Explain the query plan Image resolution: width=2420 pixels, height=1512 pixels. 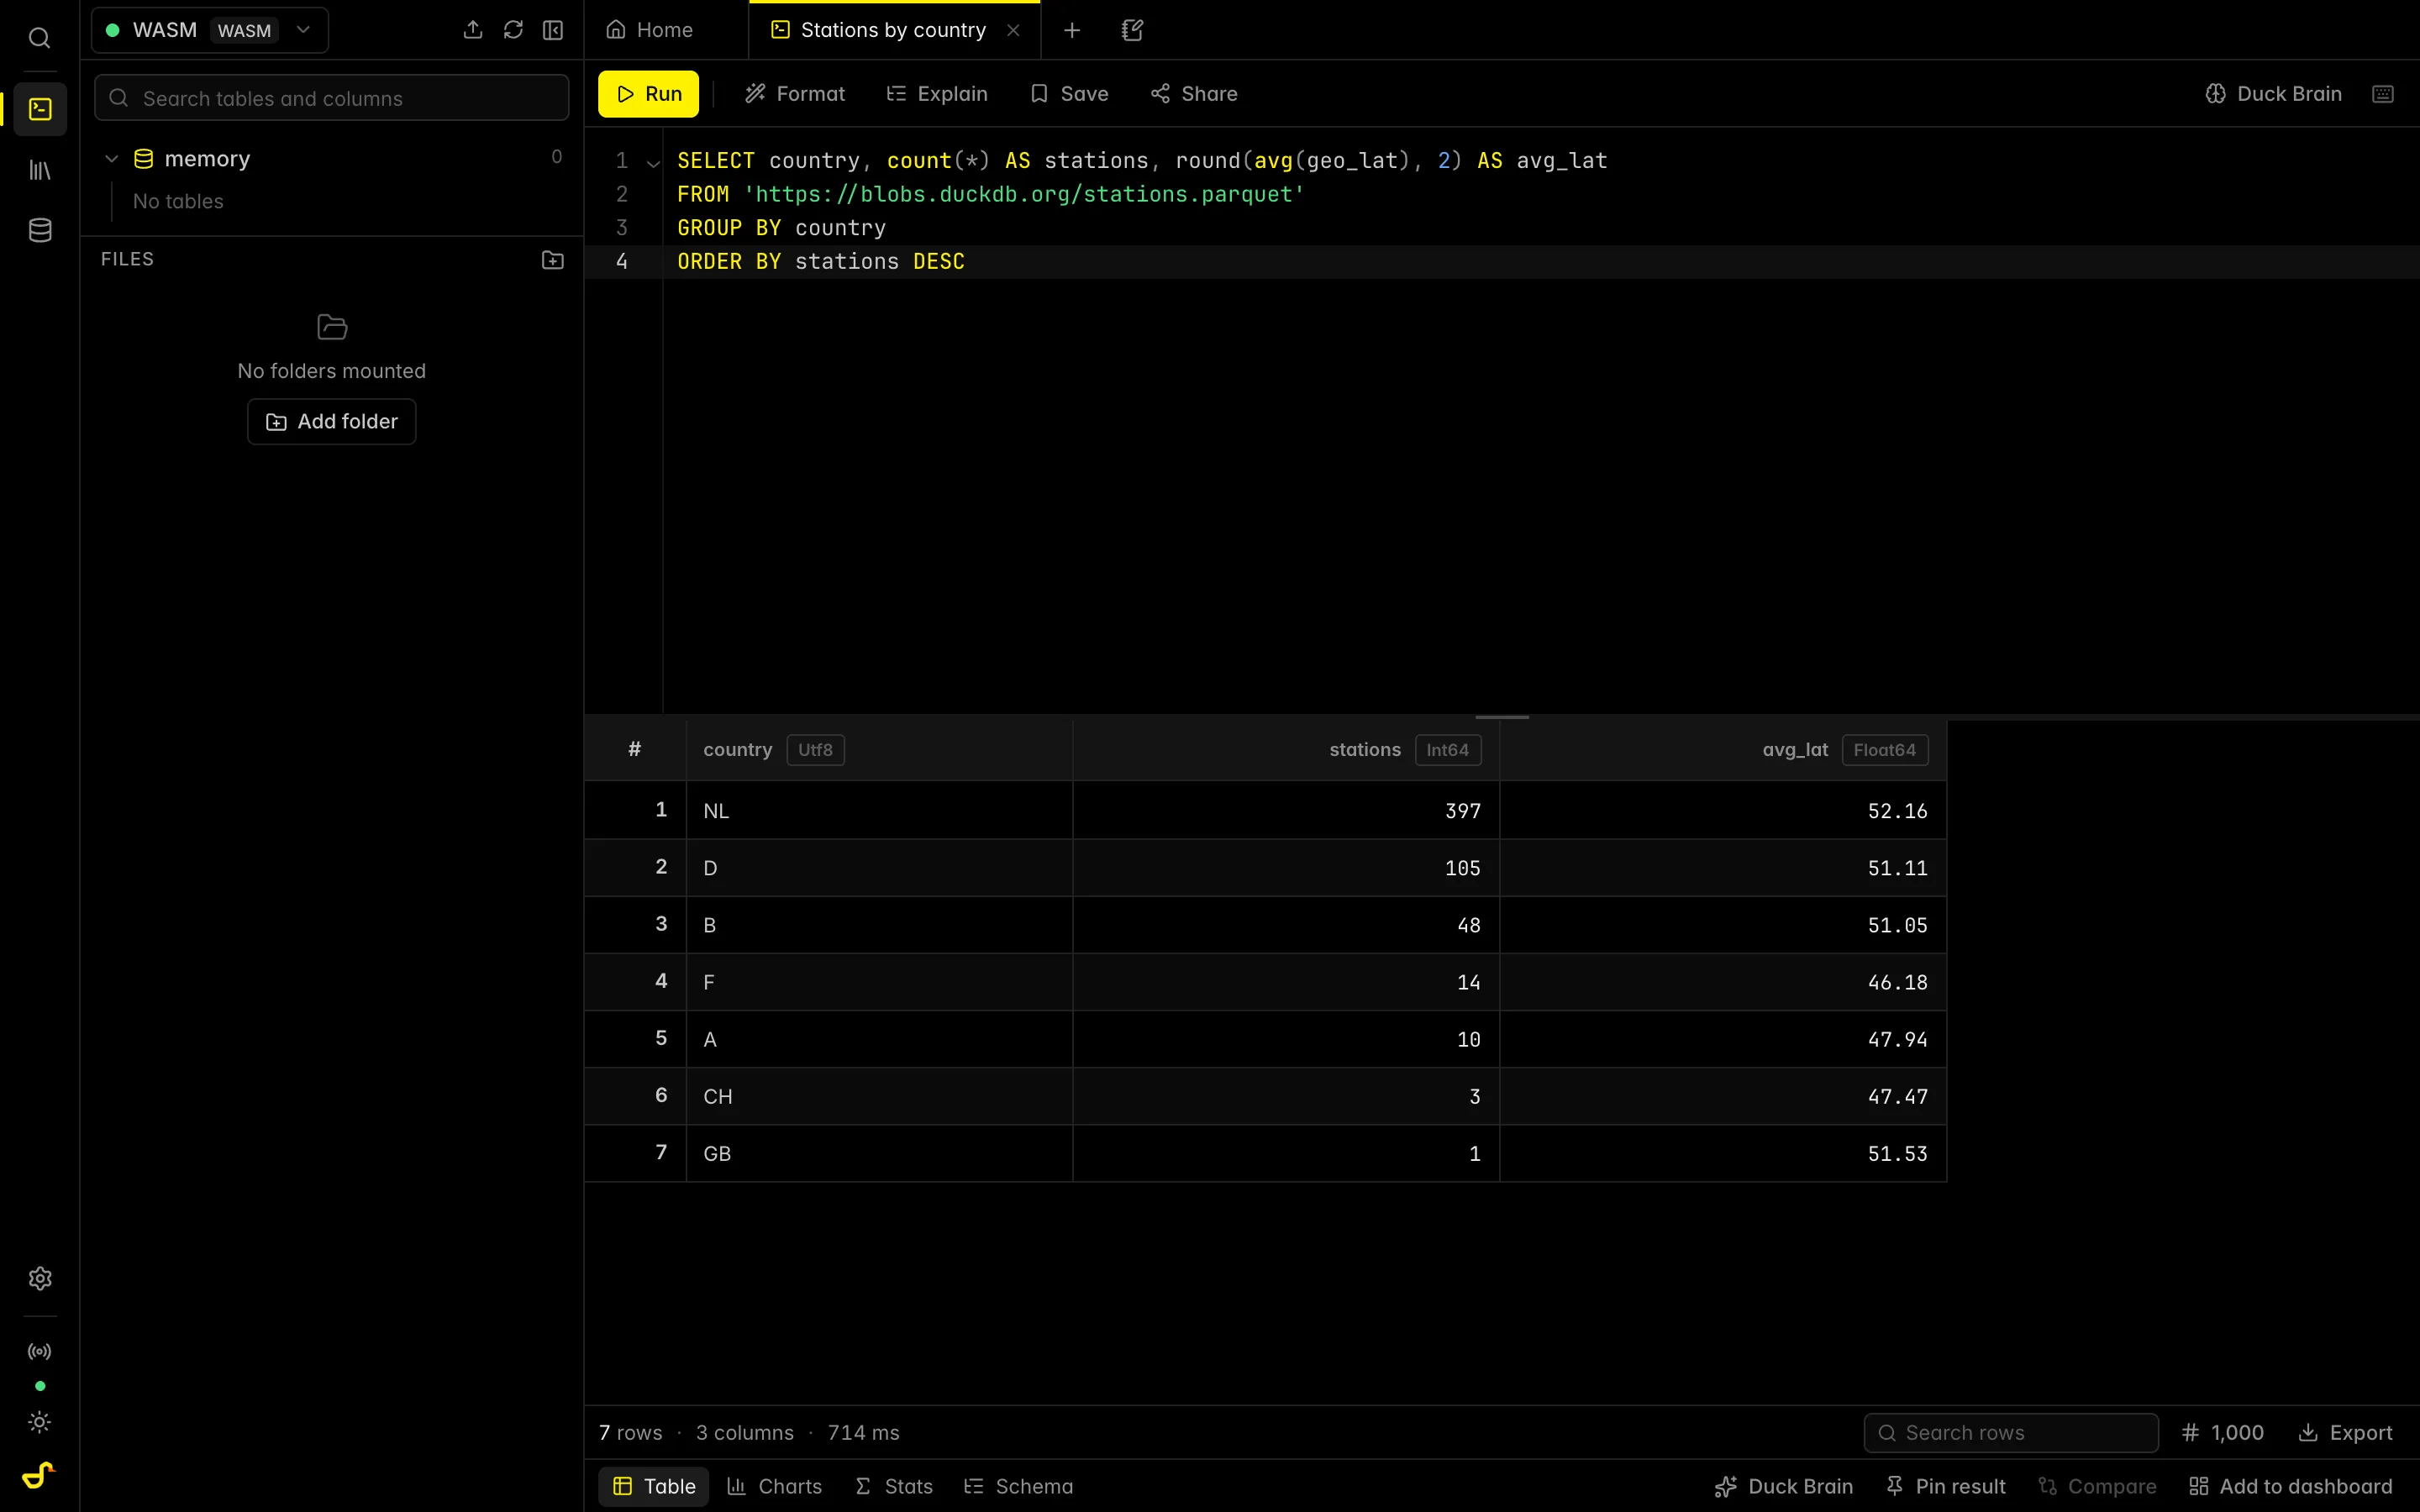(x=937, y=94)
